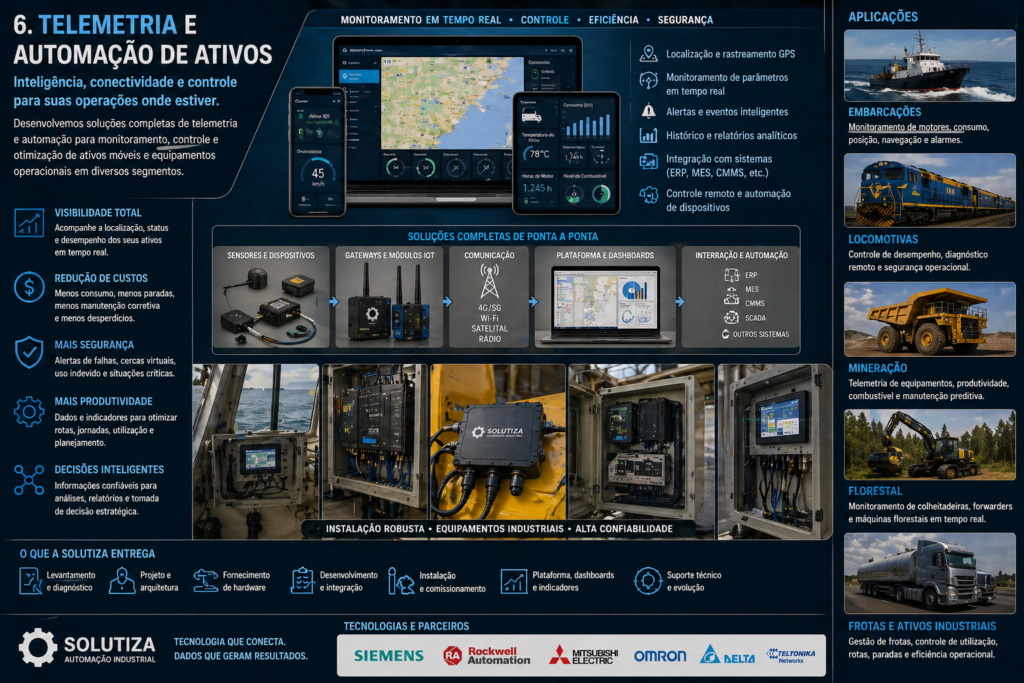Click the Fornecimento de hardware icon
1024x683 pixels.
point(205,580)
